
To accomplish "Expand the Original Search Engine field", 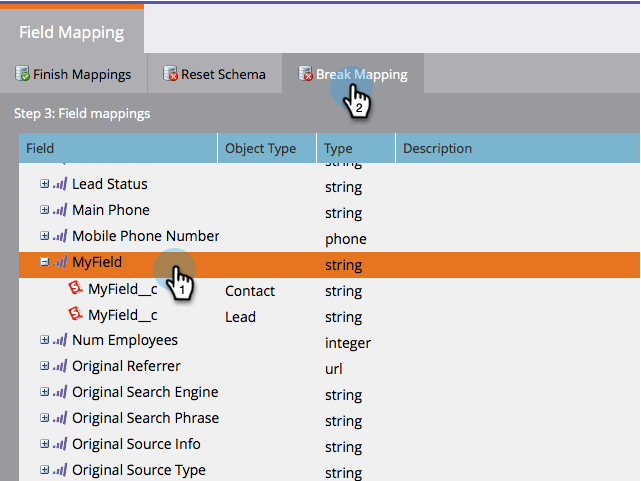I will pyautogui.click(x=44, y=392).
